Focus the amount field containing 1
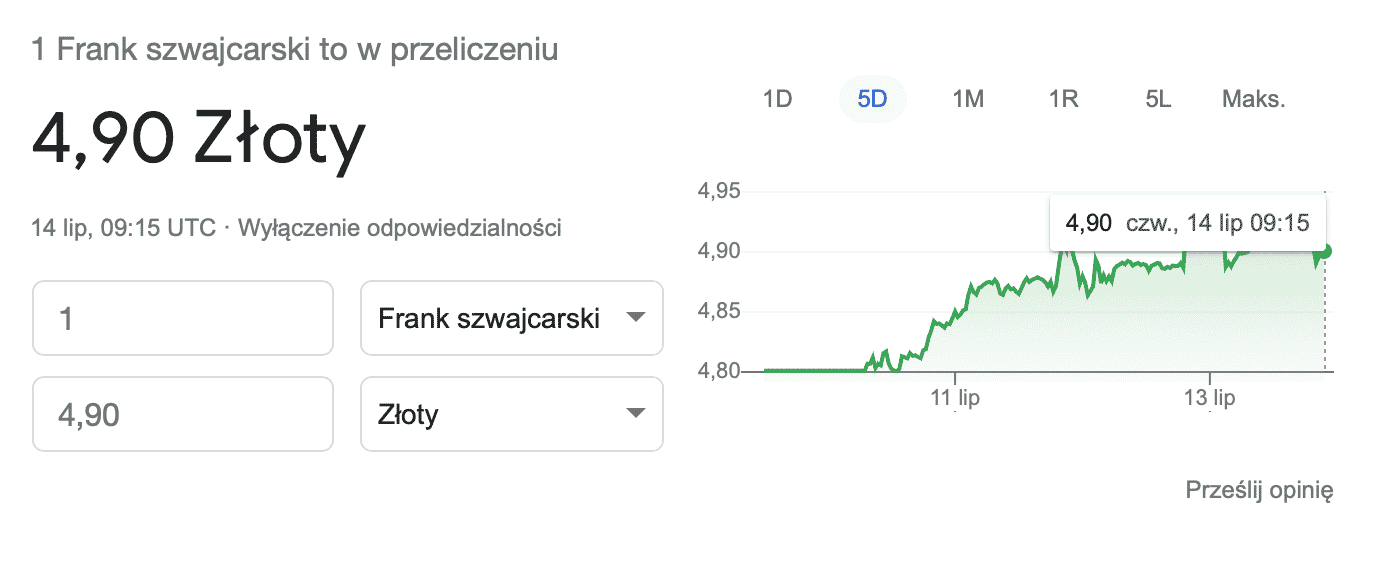Image resolution: width=1392 pixels, height=576 pixels. point(183,318)
